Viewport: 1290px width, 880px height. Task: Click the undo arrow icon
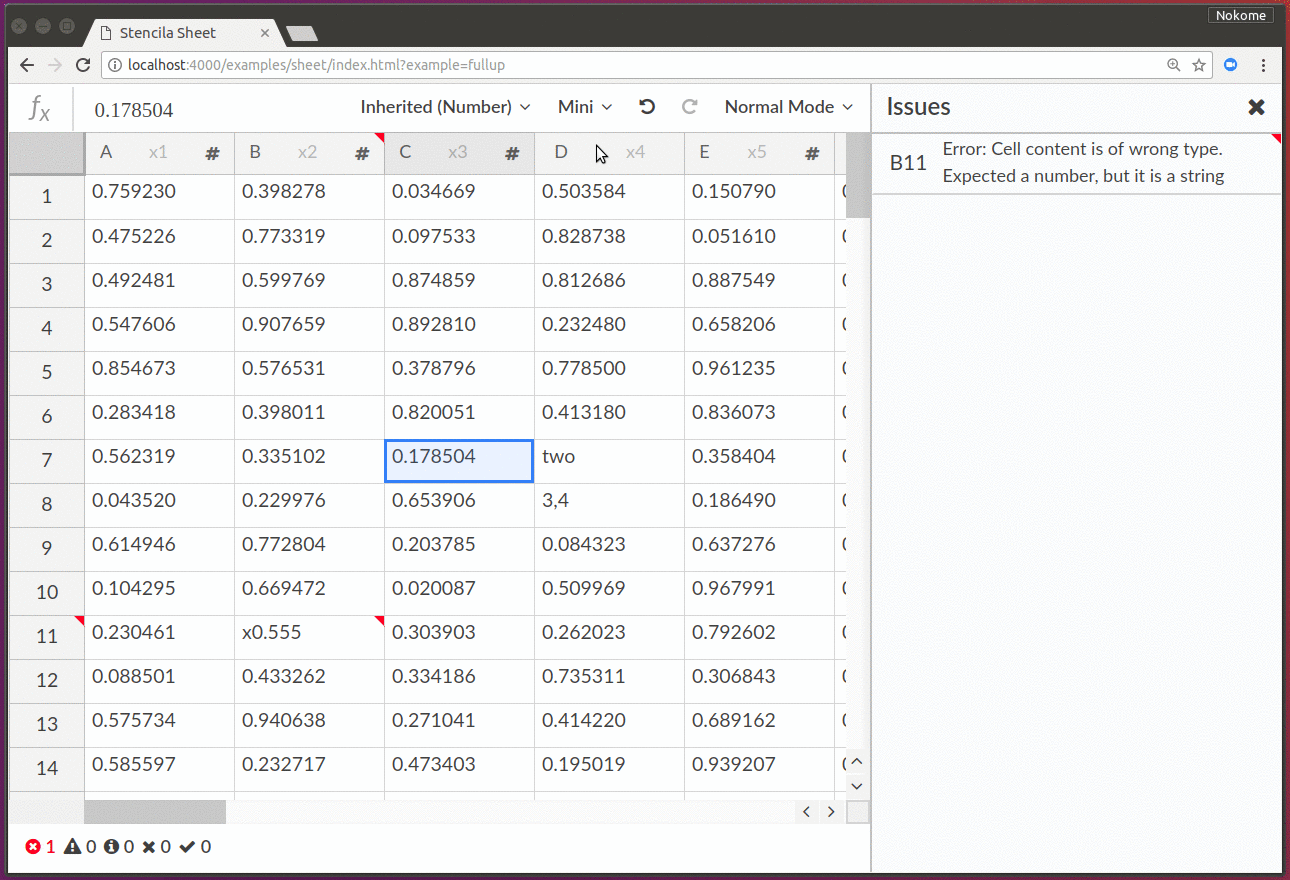[647, 107]
